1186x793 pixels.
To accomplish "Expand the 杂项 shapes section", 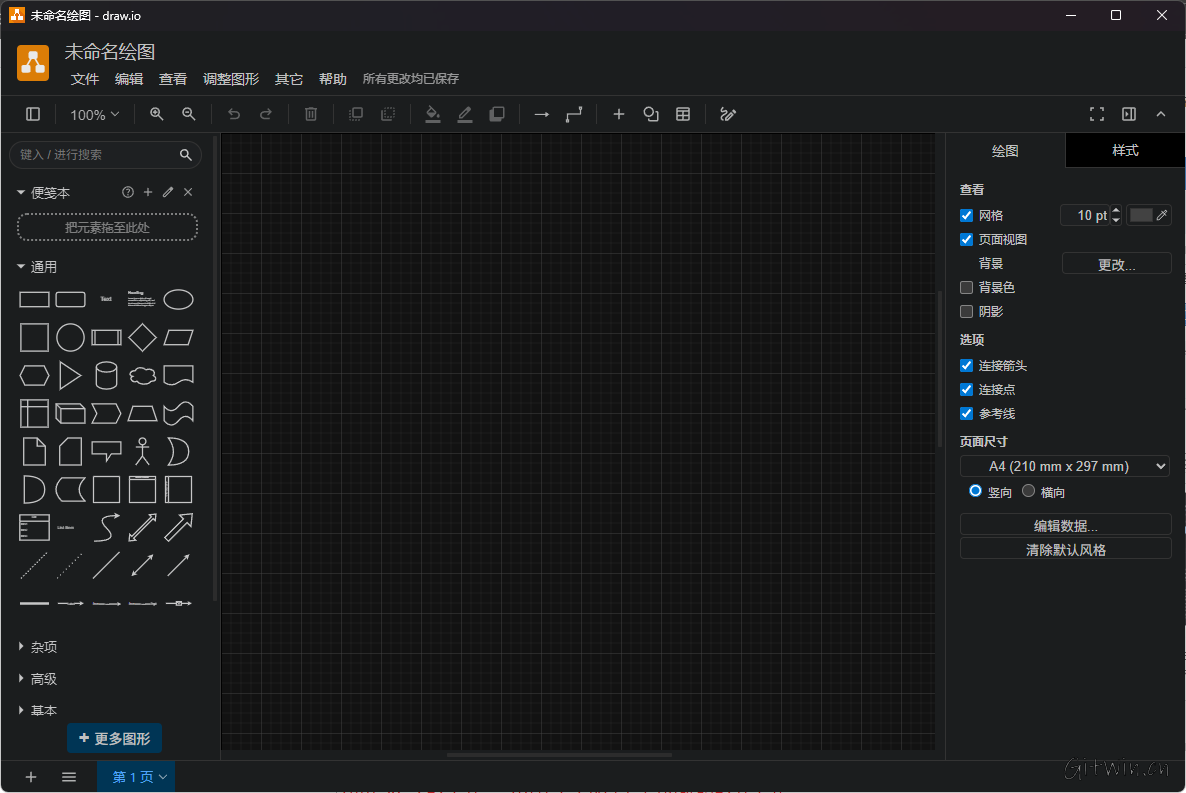I will (x=37, y=647).
